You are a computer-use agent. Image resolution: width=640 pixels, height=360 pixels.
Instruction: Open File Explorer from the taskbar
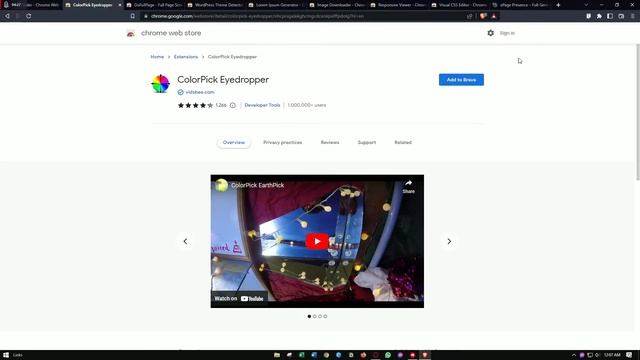(277, 355)
